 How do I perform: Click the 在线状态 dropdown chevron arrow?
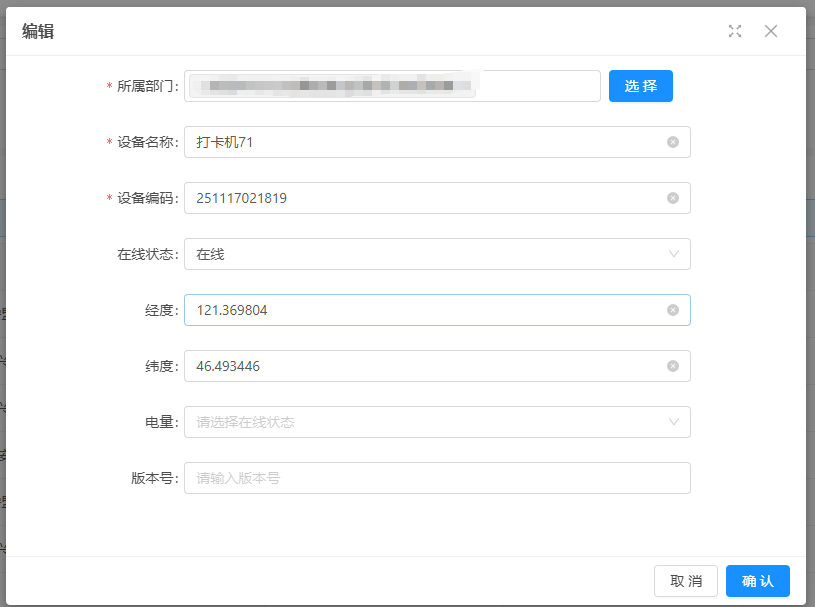point(674,254)
